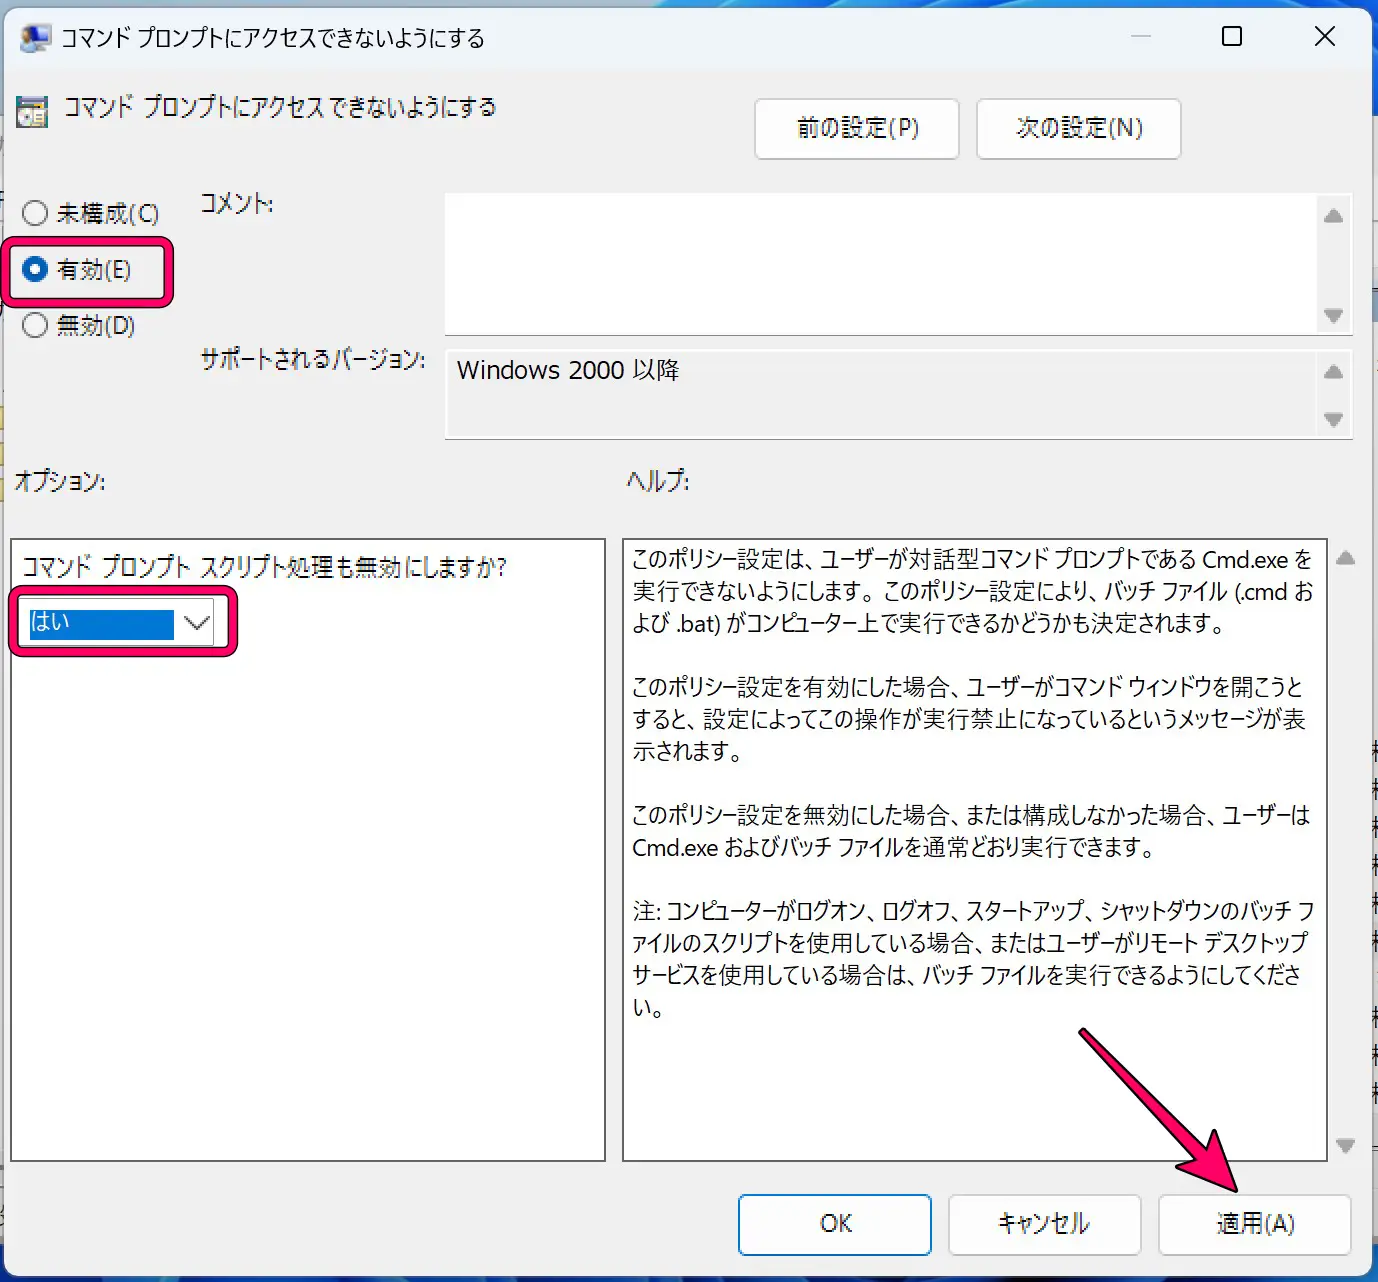This screenshot has width=1378, height=1282.
Task: Select the 無効(D) radio button
Action: point(78,325)
